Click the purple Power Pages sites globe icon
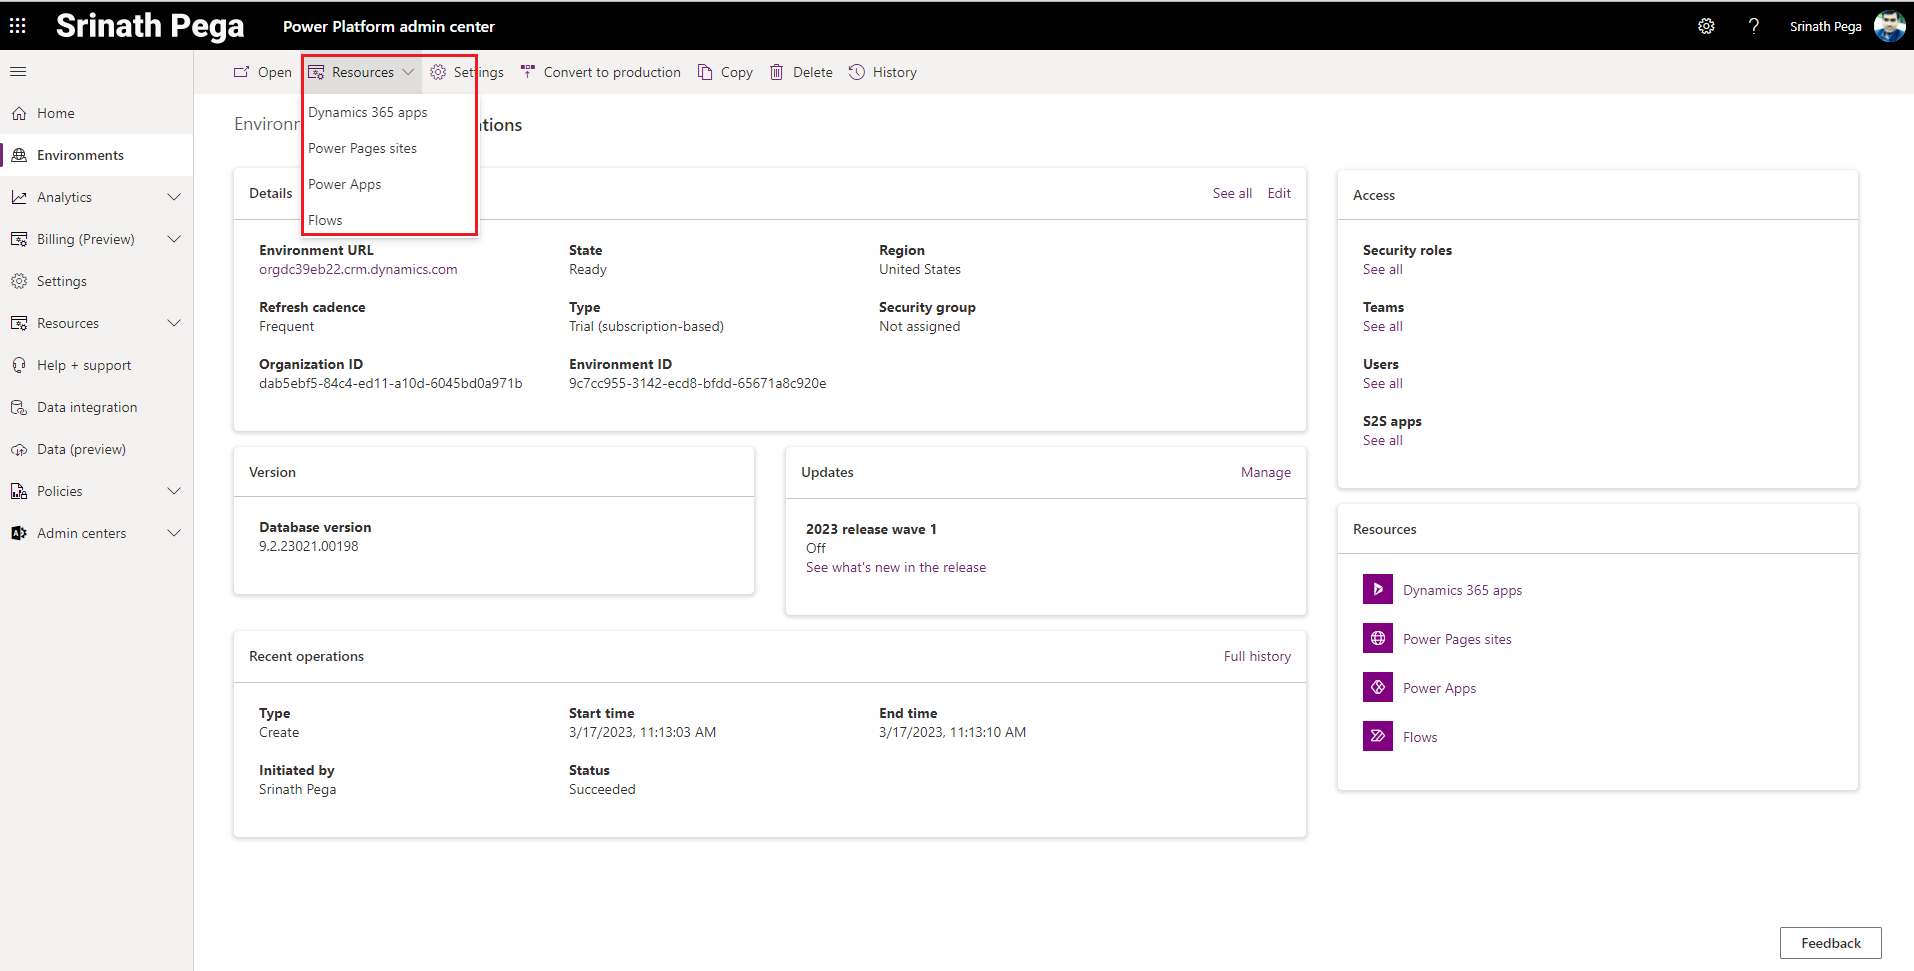The image size is (1914, 971). pos(1377,639)
